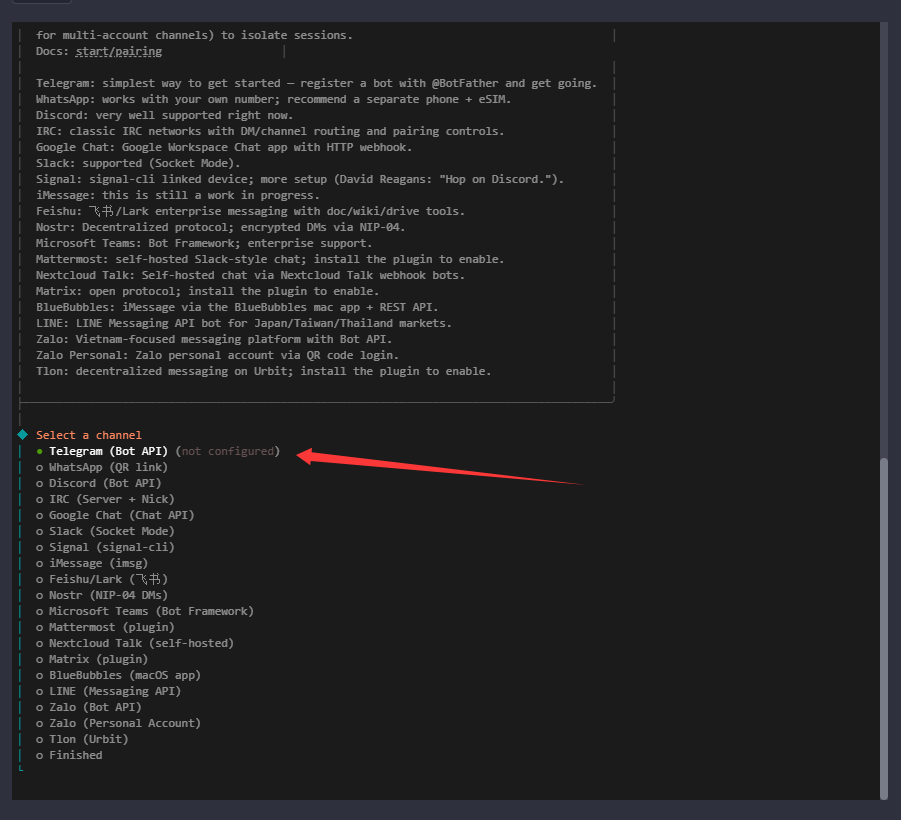Screen dimensions: 901x820
Task: Click the terminal vertical scrollbar thumb
Action: 883,628
